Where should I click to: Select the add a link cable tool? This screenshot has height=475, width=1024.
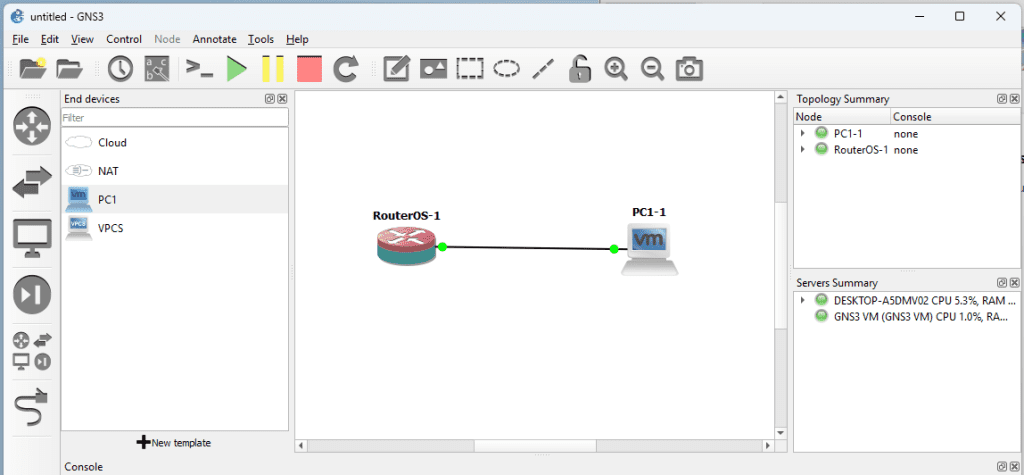[31, 407]
